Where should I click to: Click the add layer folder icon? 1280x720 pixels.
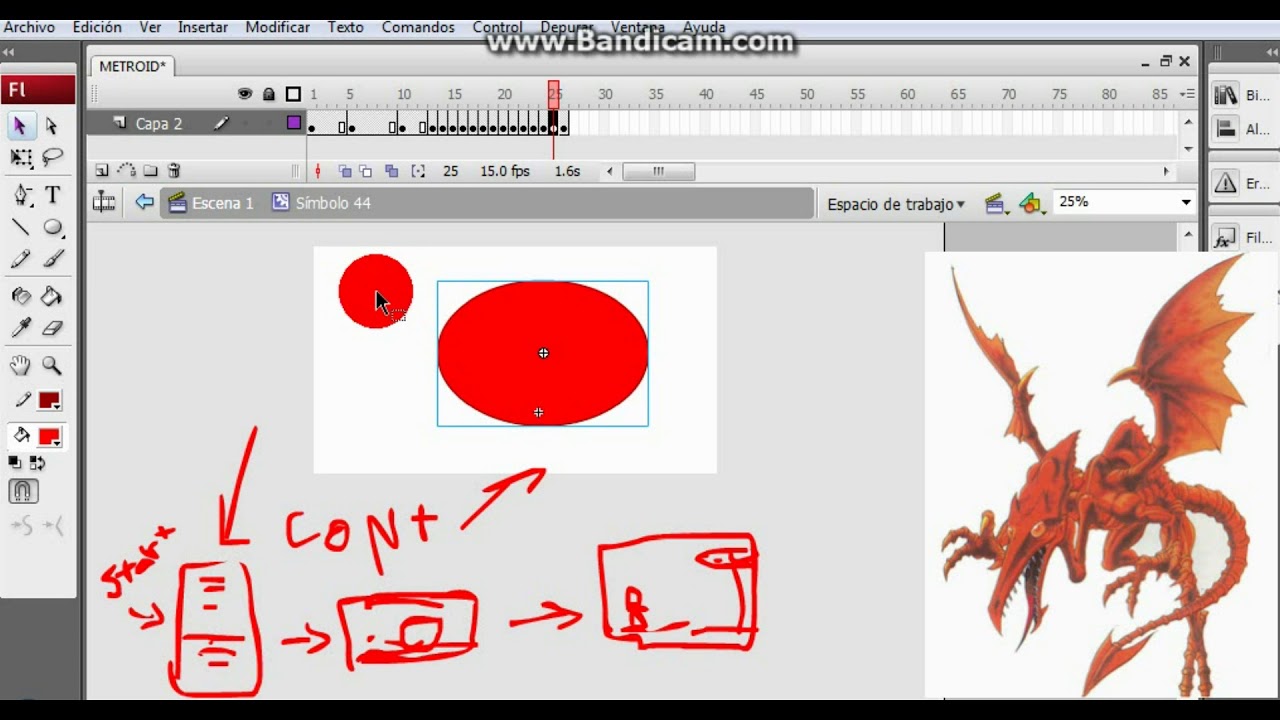(x=150, y=171)
